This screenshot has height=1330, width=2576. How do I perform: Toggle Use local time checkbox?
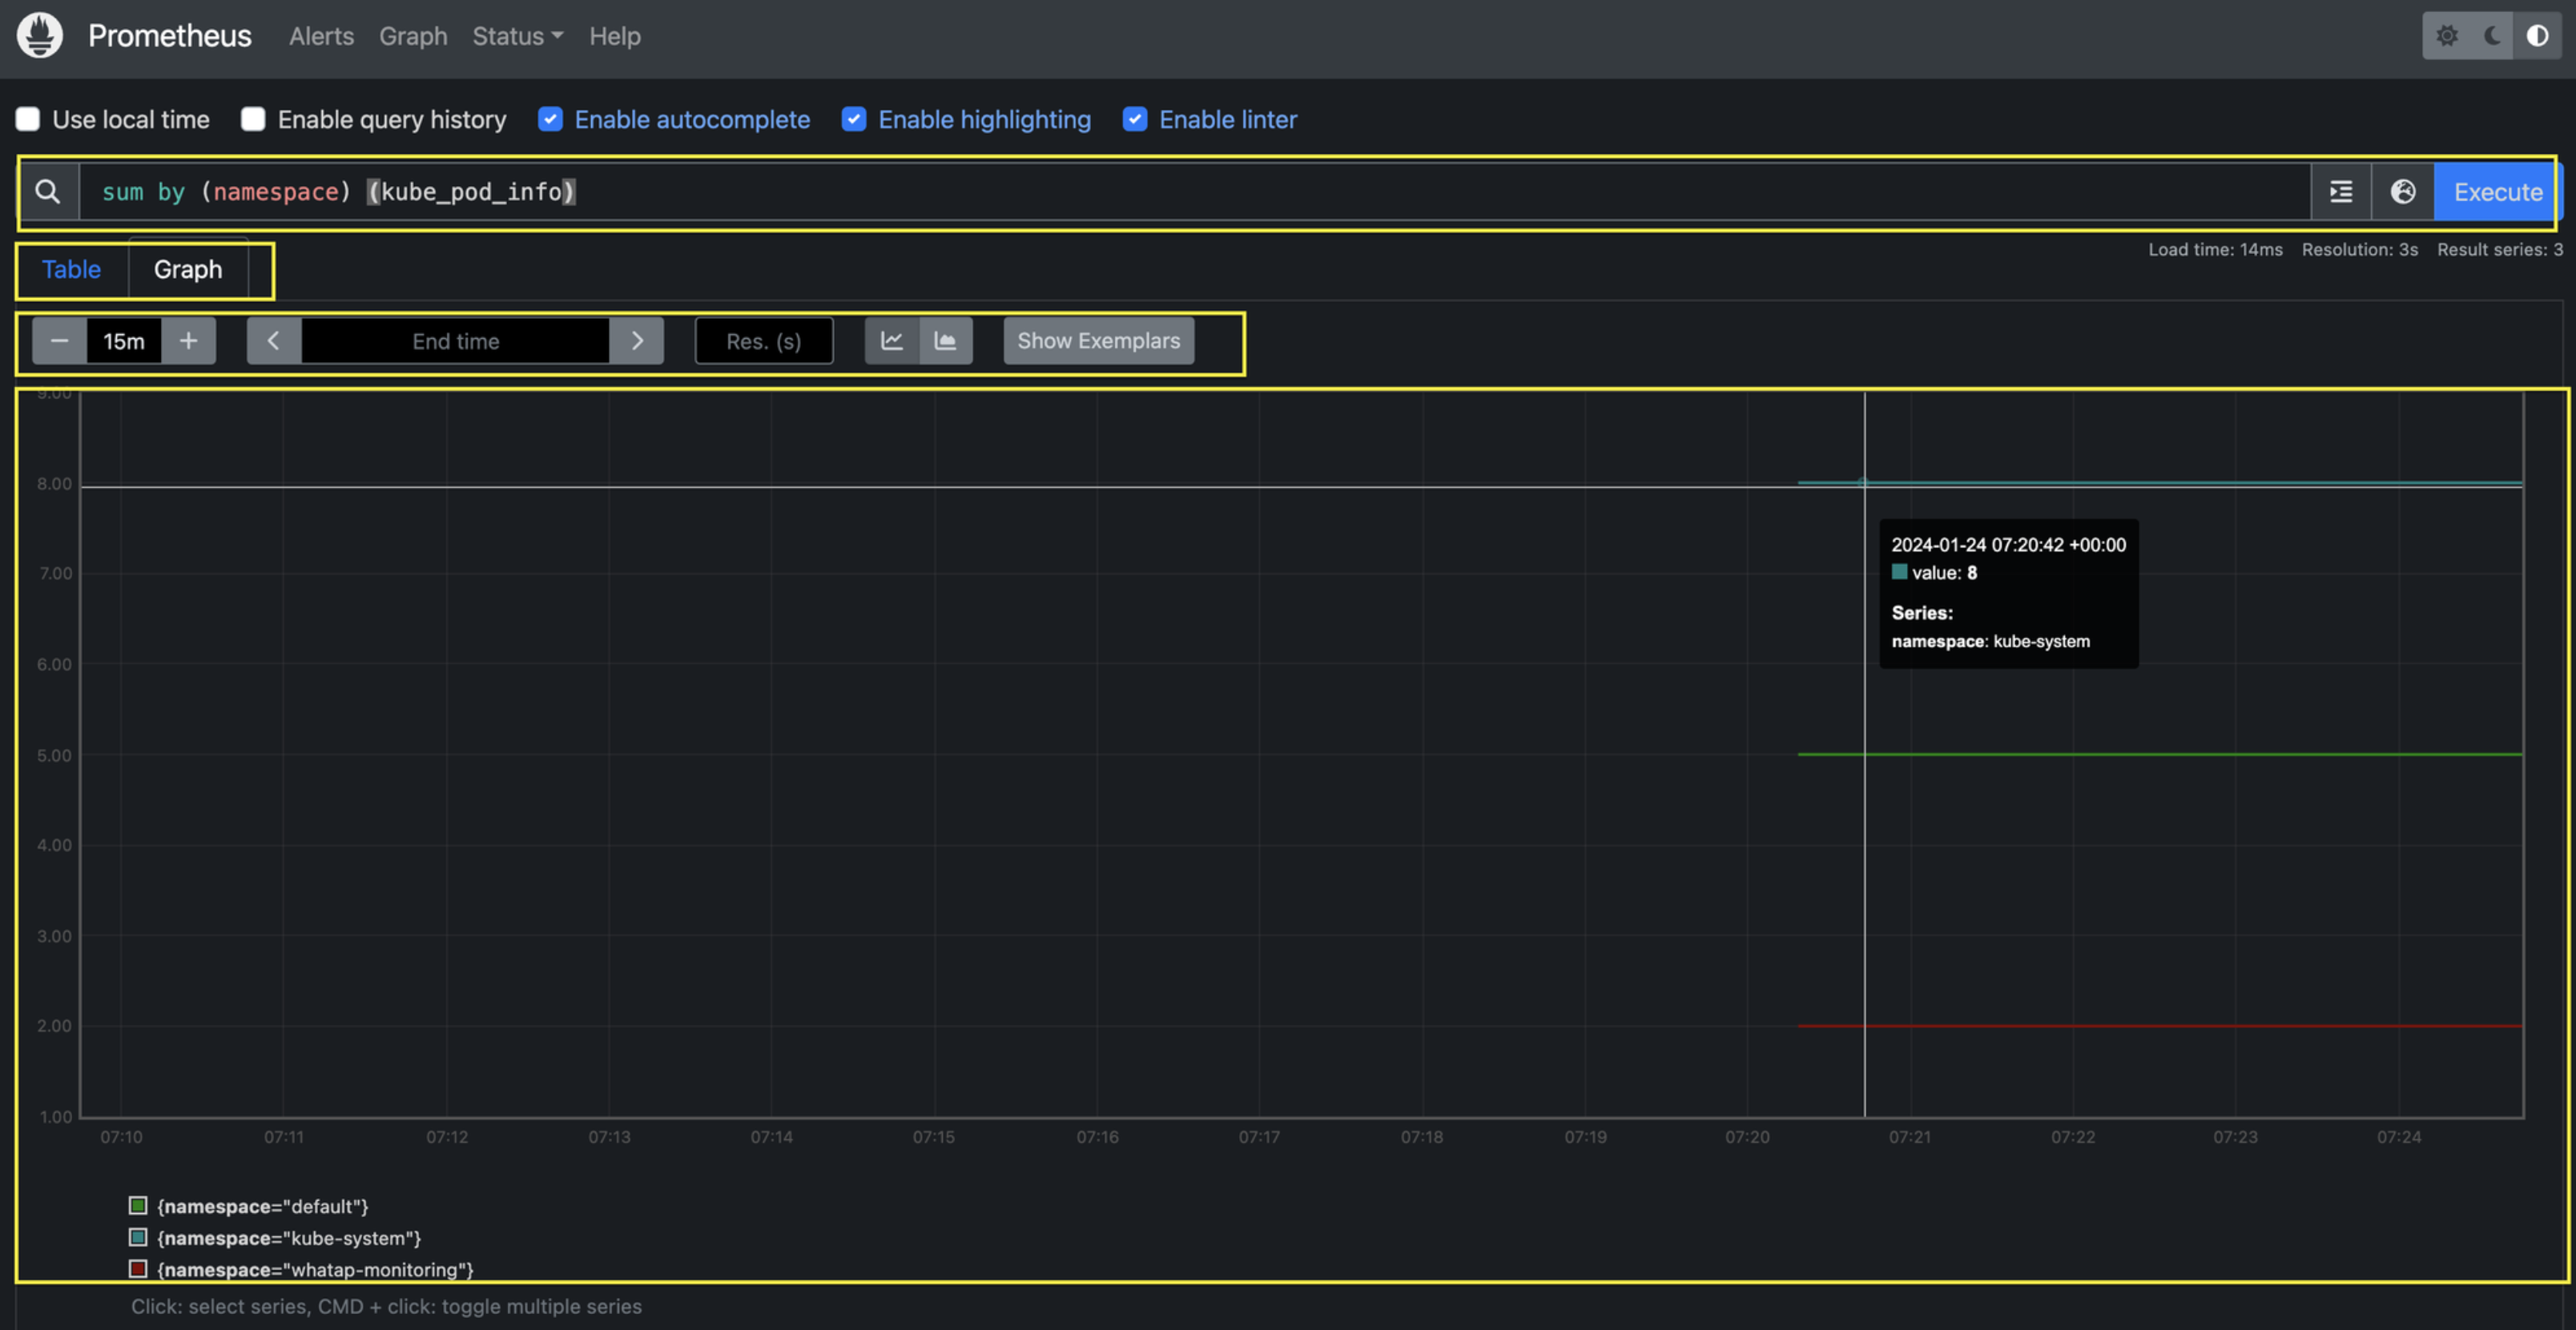click(x=28, y=119)
